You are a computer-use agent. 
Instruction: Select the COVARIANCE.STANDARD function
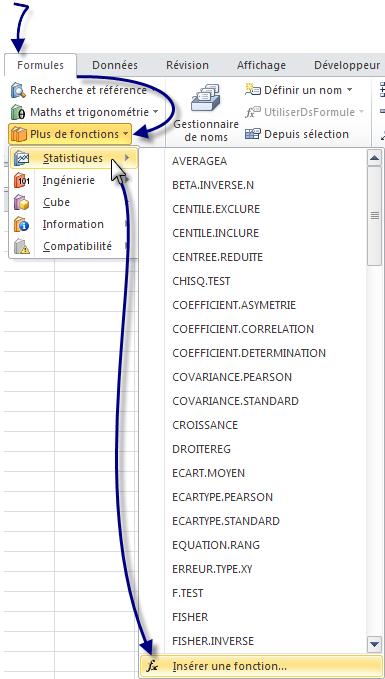point(235,401)
